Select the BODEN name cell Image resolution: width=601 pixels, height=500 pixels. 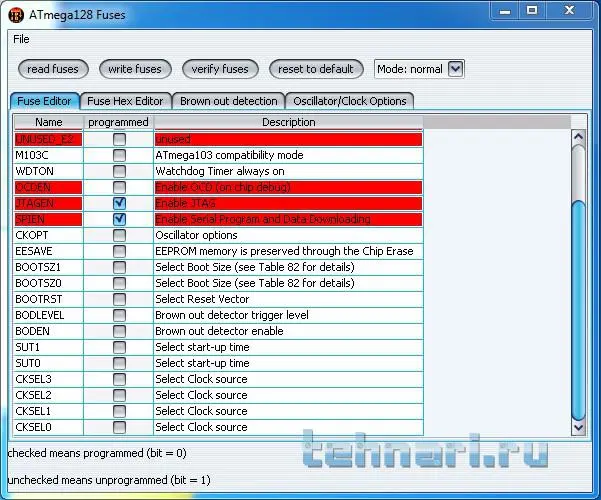(49, 331)
